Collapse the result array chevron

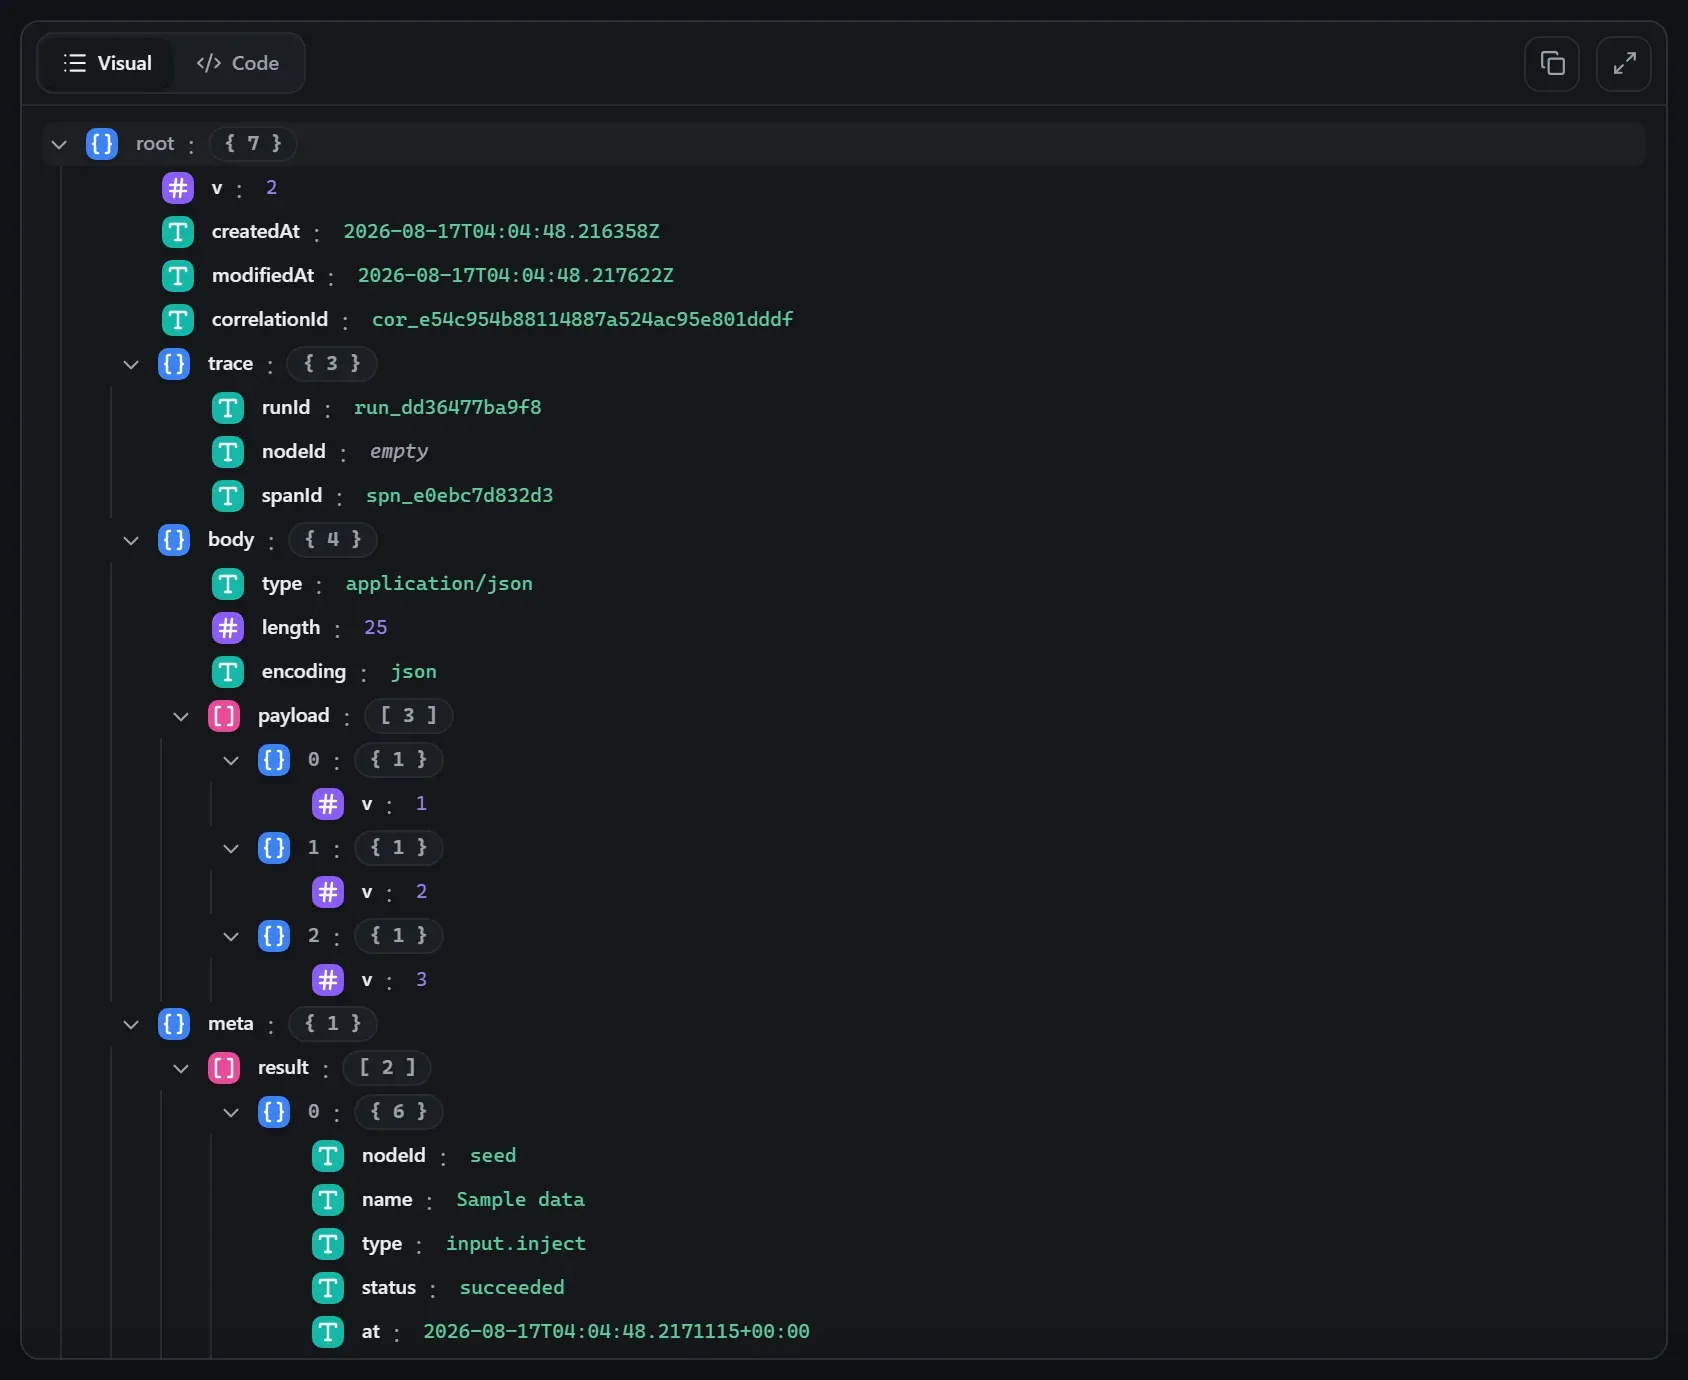tap(181, 1068)
